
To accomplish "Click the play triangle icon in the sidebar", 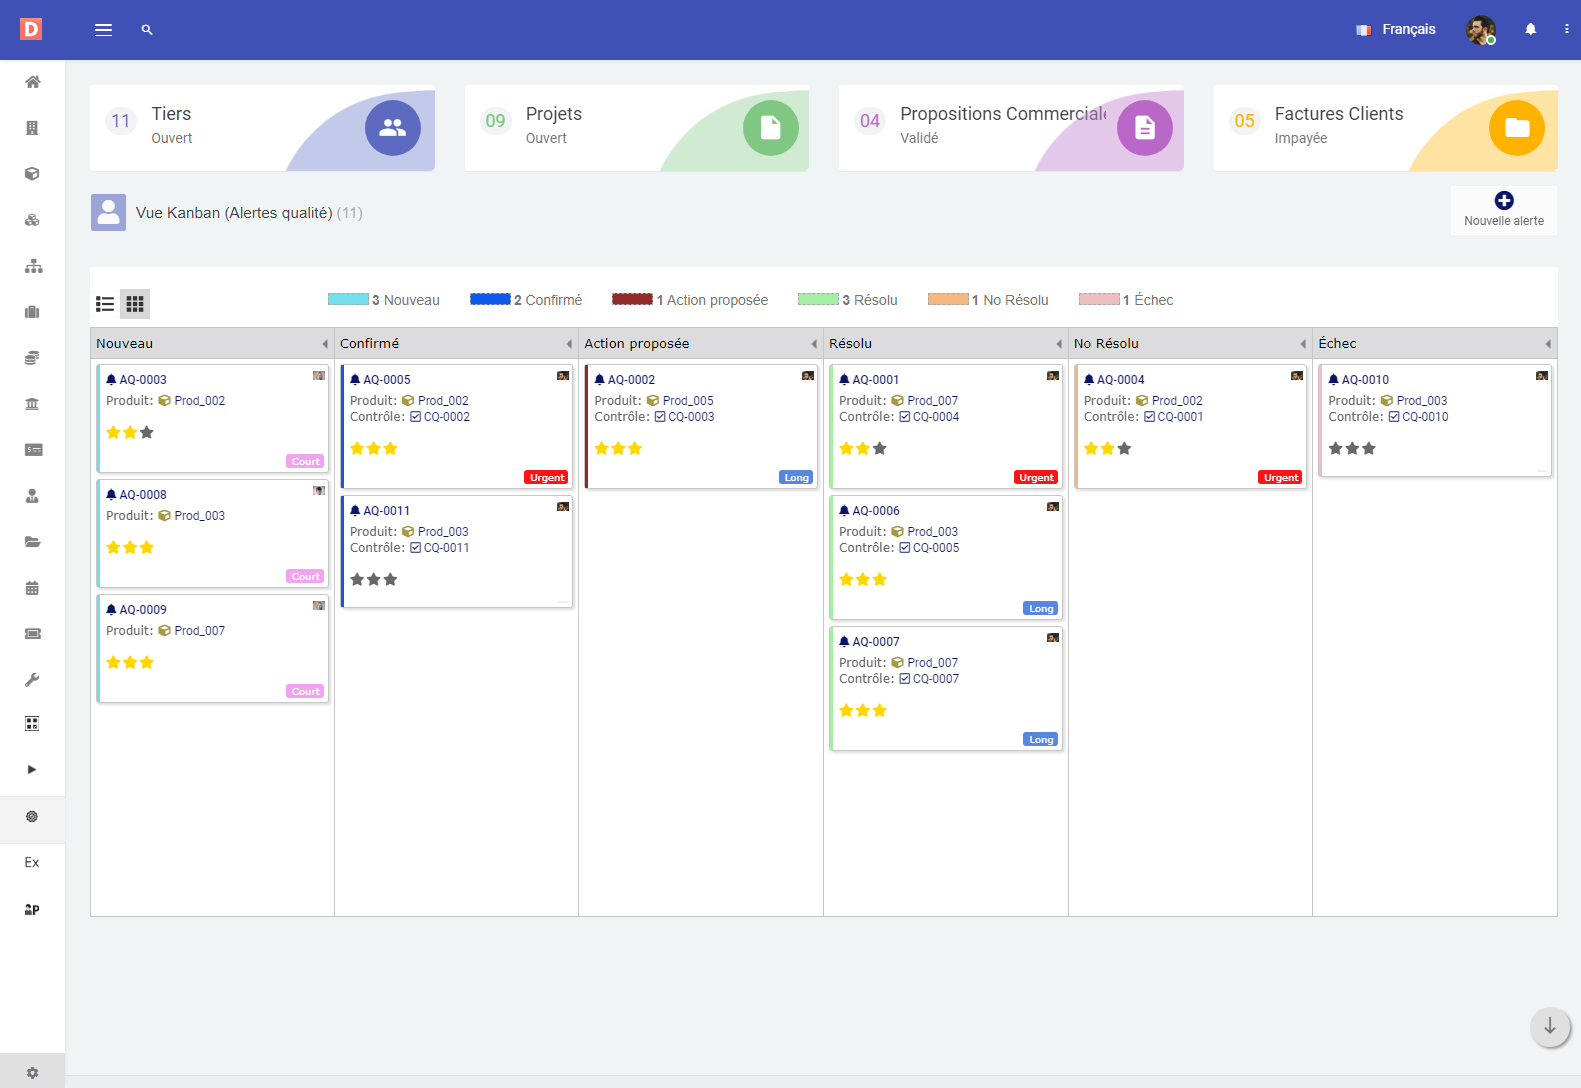I will tap(32, 770).
